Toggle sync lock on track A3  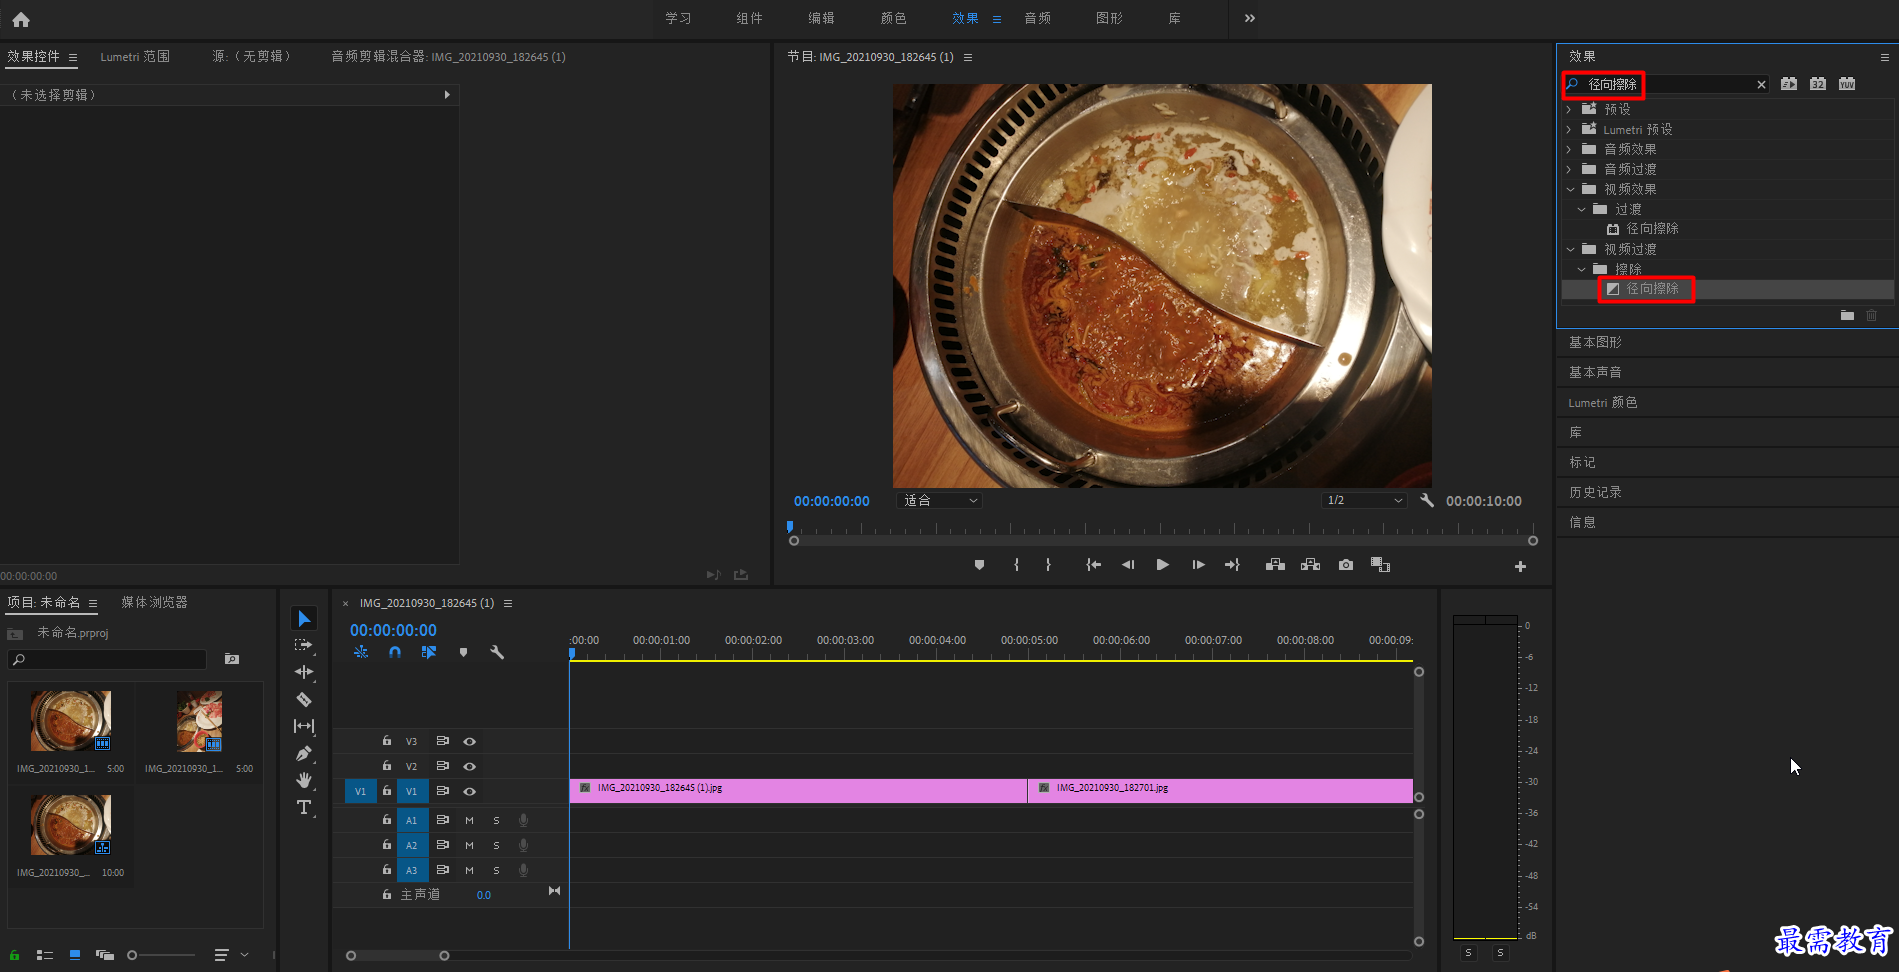click(443, 870)
